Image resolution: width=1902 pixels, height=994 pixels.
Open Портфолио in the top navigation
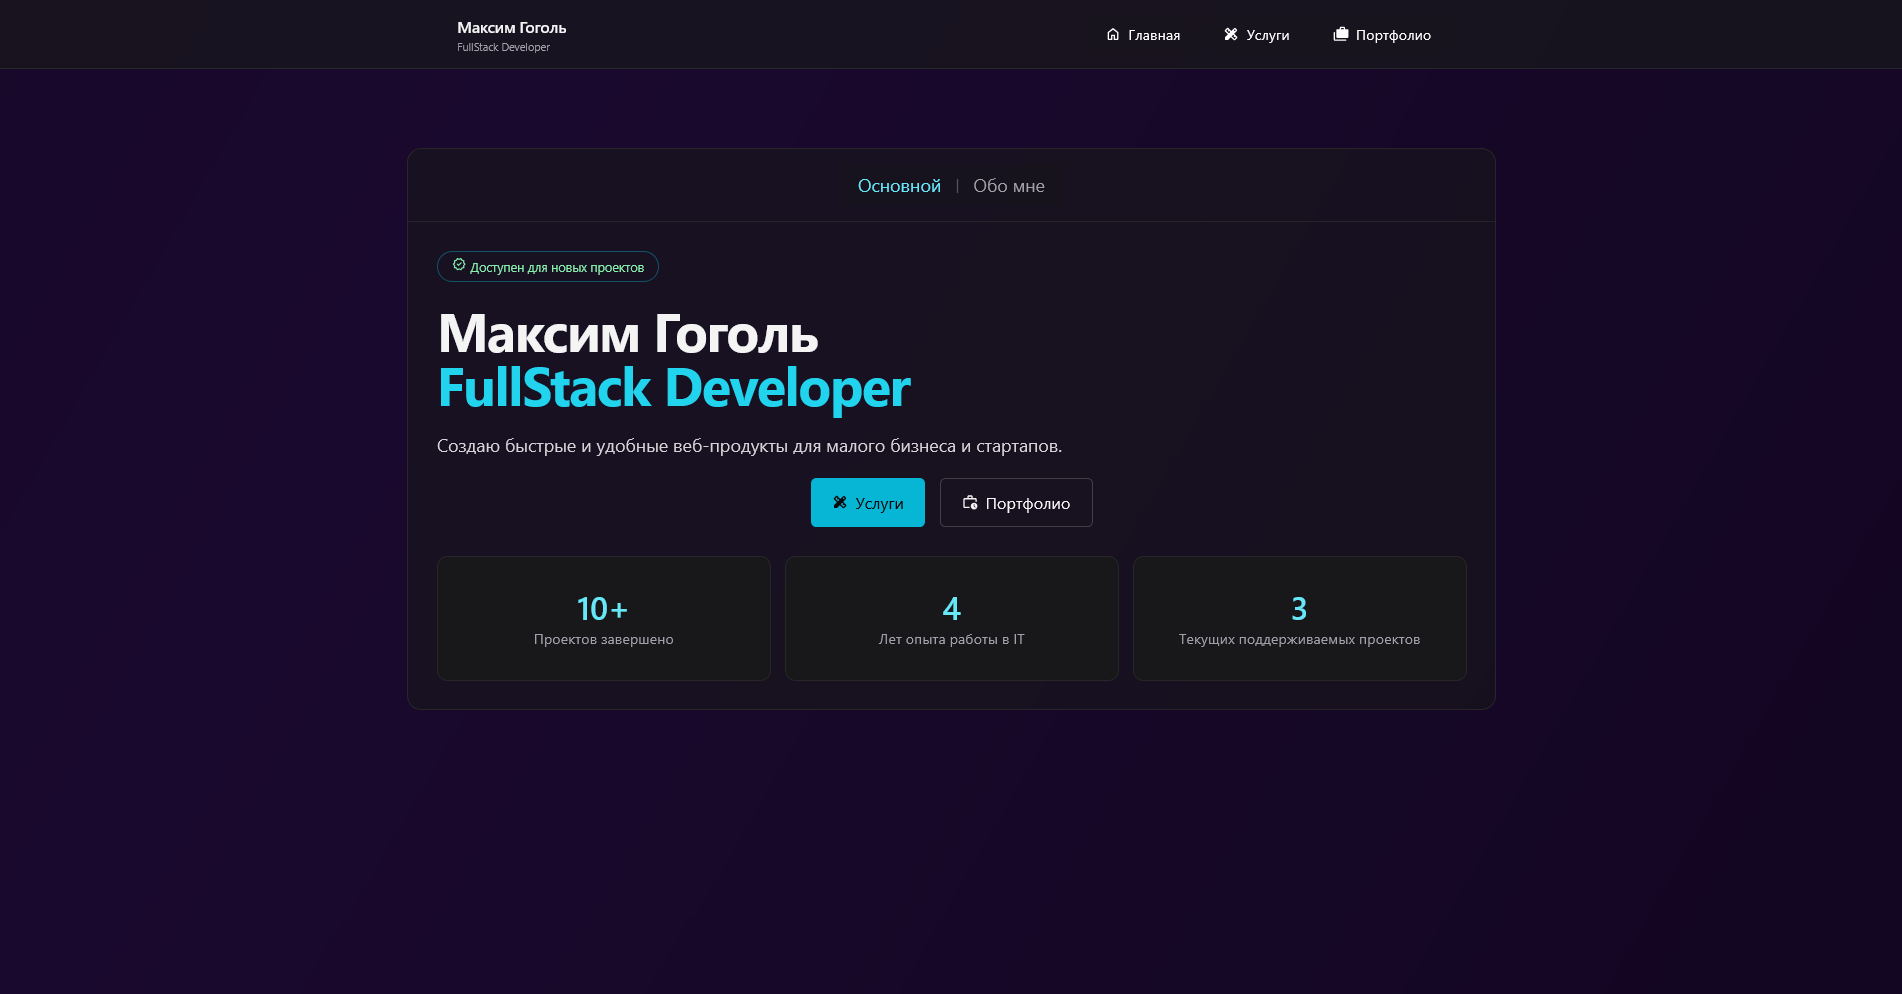1382,35
